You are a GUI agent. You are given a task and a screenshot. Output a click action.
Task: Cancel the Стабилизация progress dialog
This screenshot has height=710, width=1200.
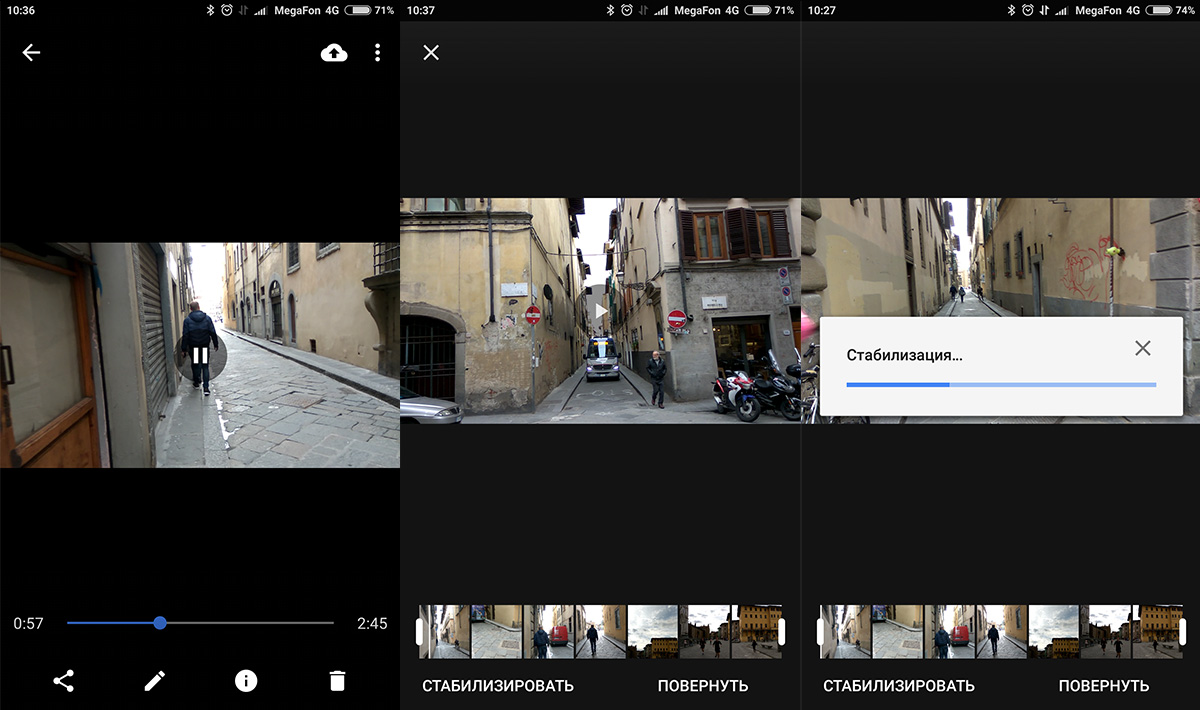(1143, 348)
